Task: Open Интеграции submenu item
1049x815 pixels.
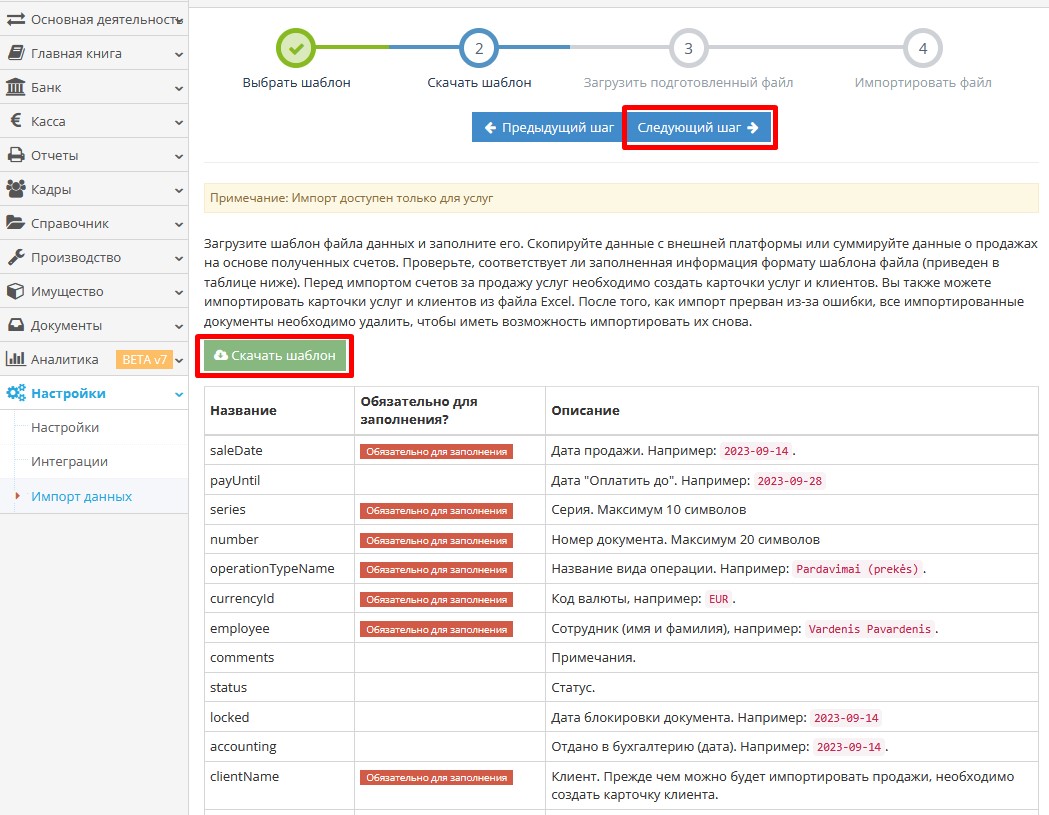Action: click(69, 461)
